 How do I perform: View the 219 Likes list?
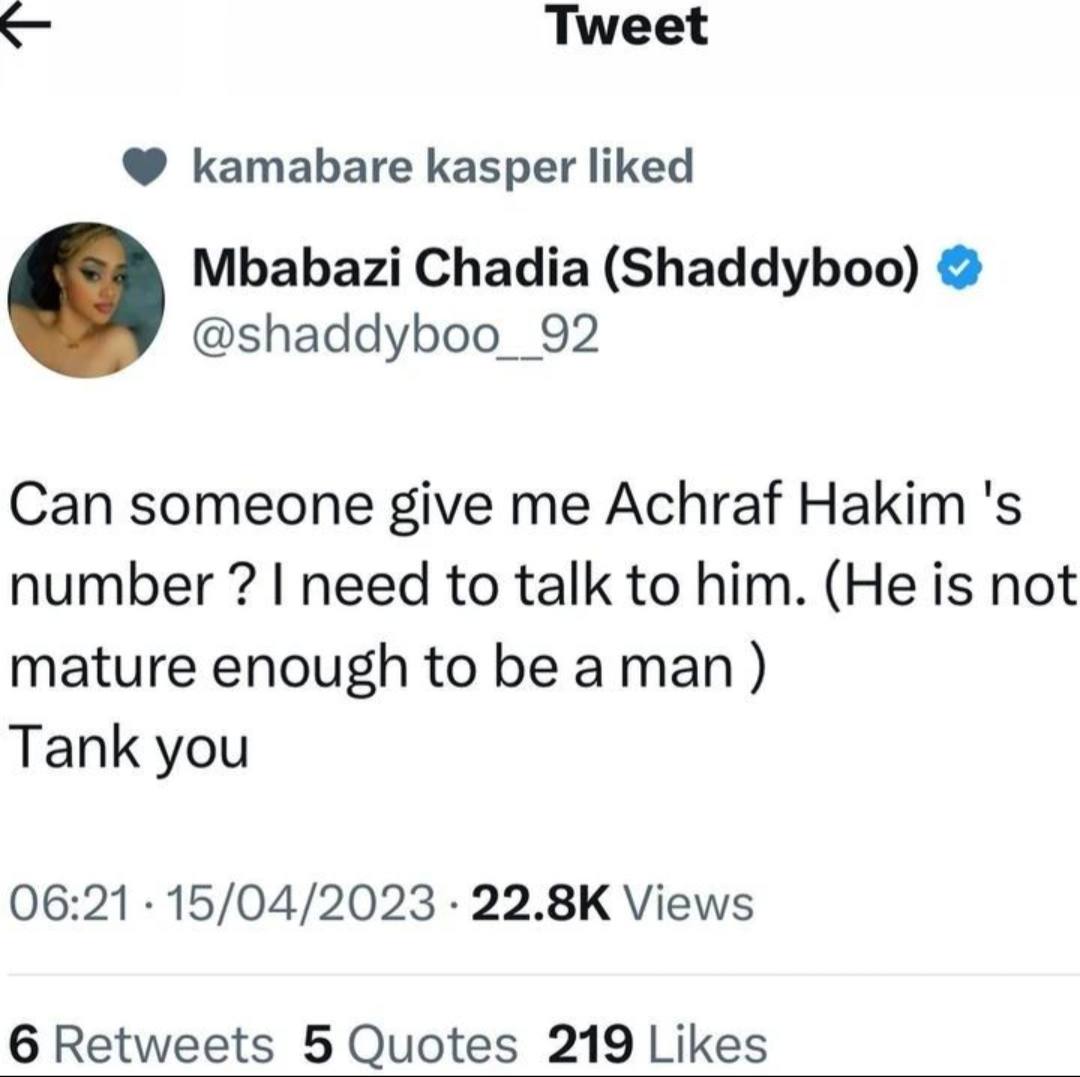[x=657, y=1043]
